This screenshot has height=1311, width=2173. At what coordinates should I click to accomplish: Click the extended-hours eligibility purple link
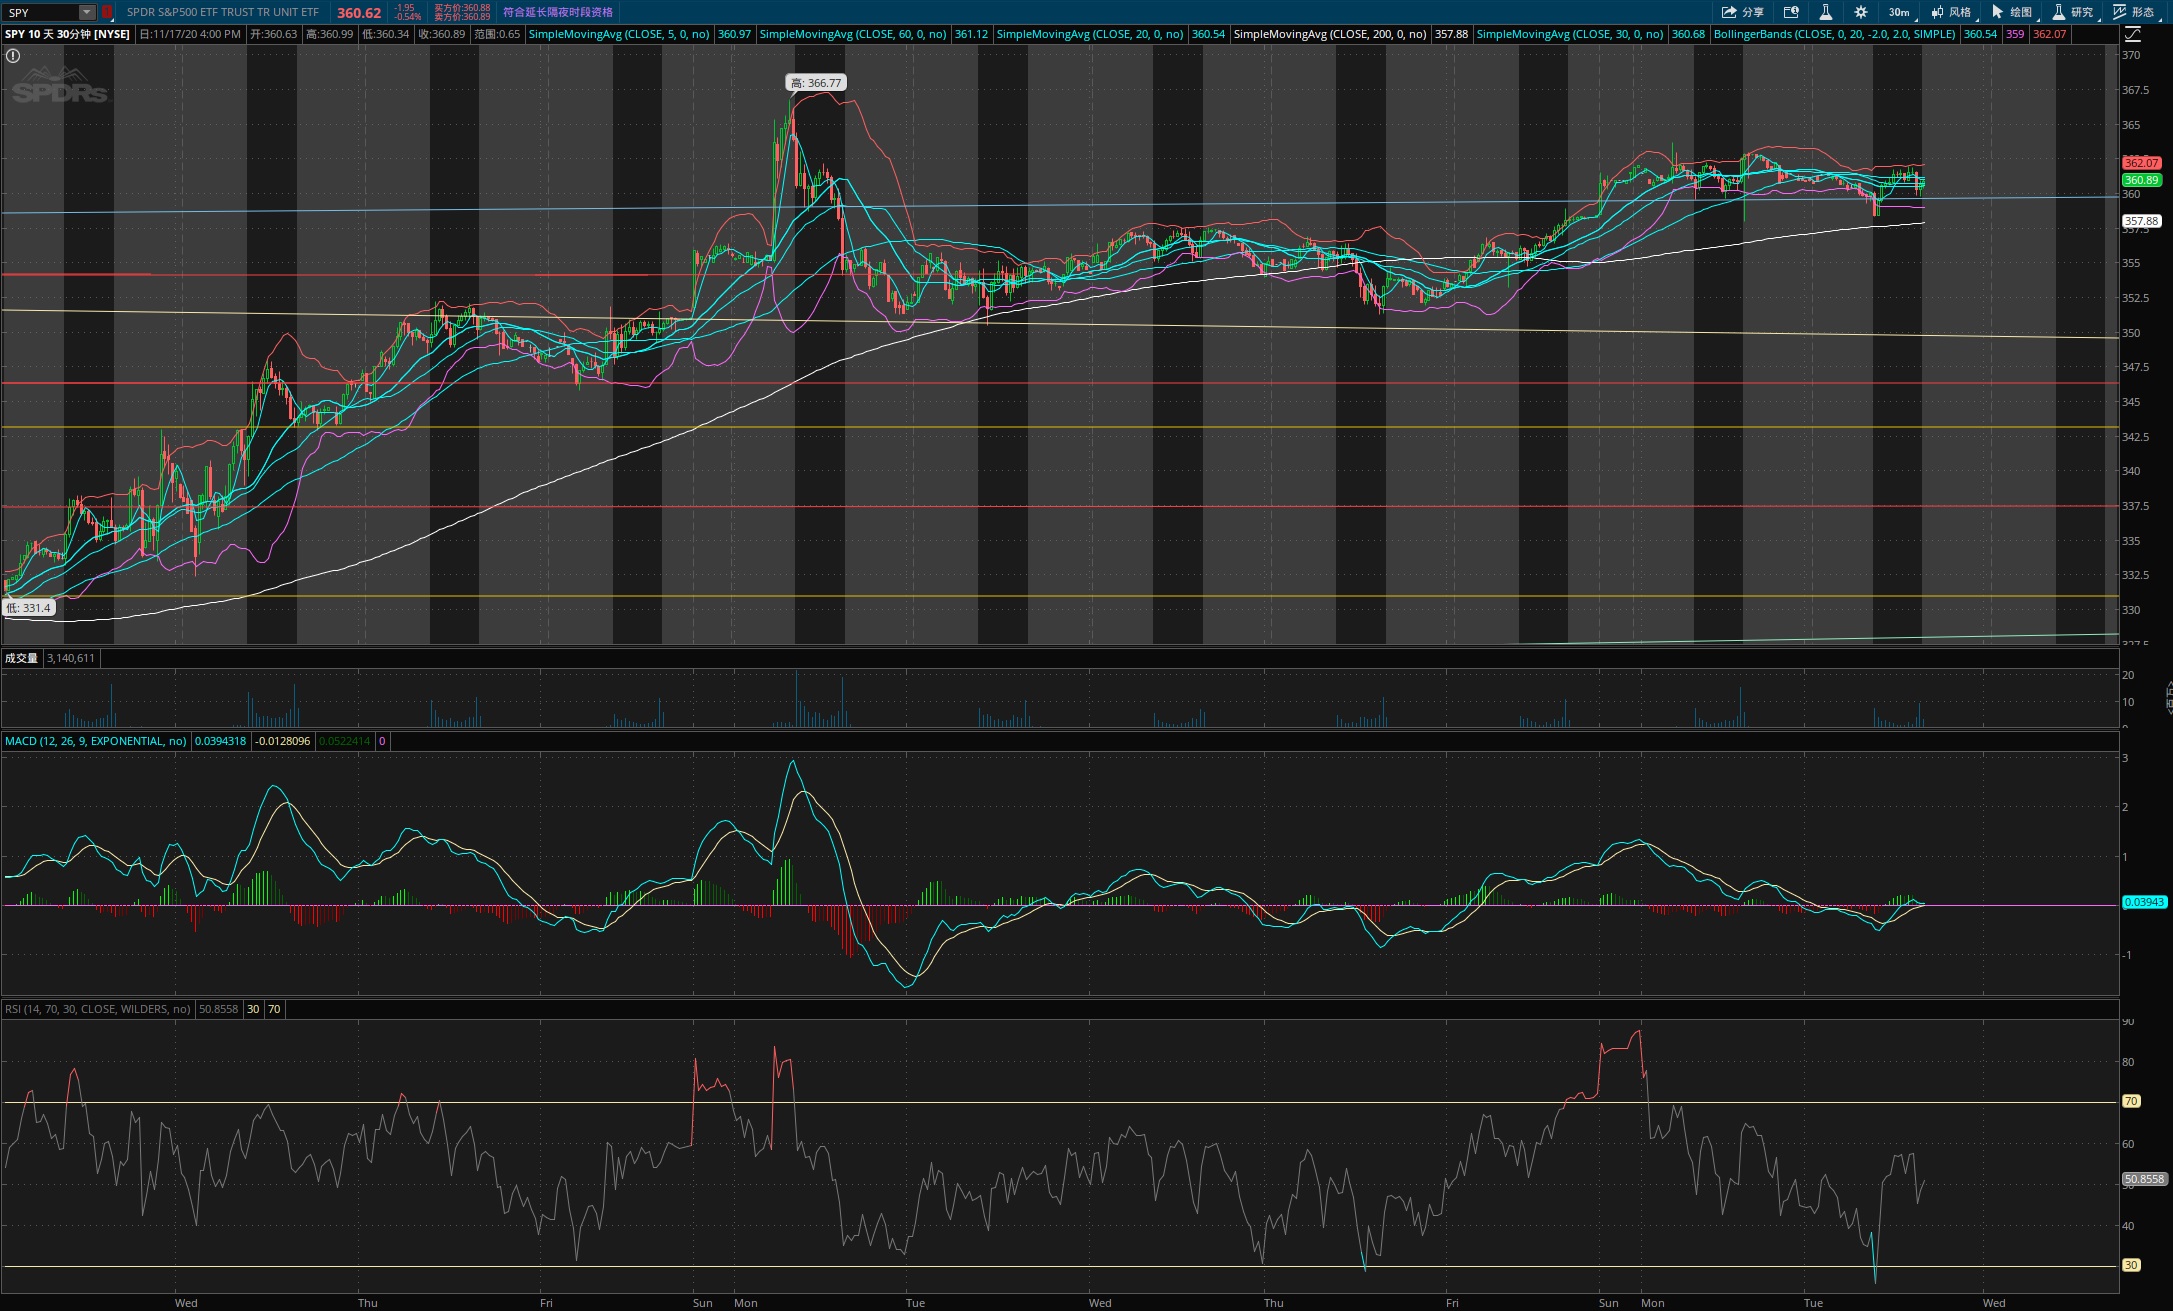pos(558,12)
